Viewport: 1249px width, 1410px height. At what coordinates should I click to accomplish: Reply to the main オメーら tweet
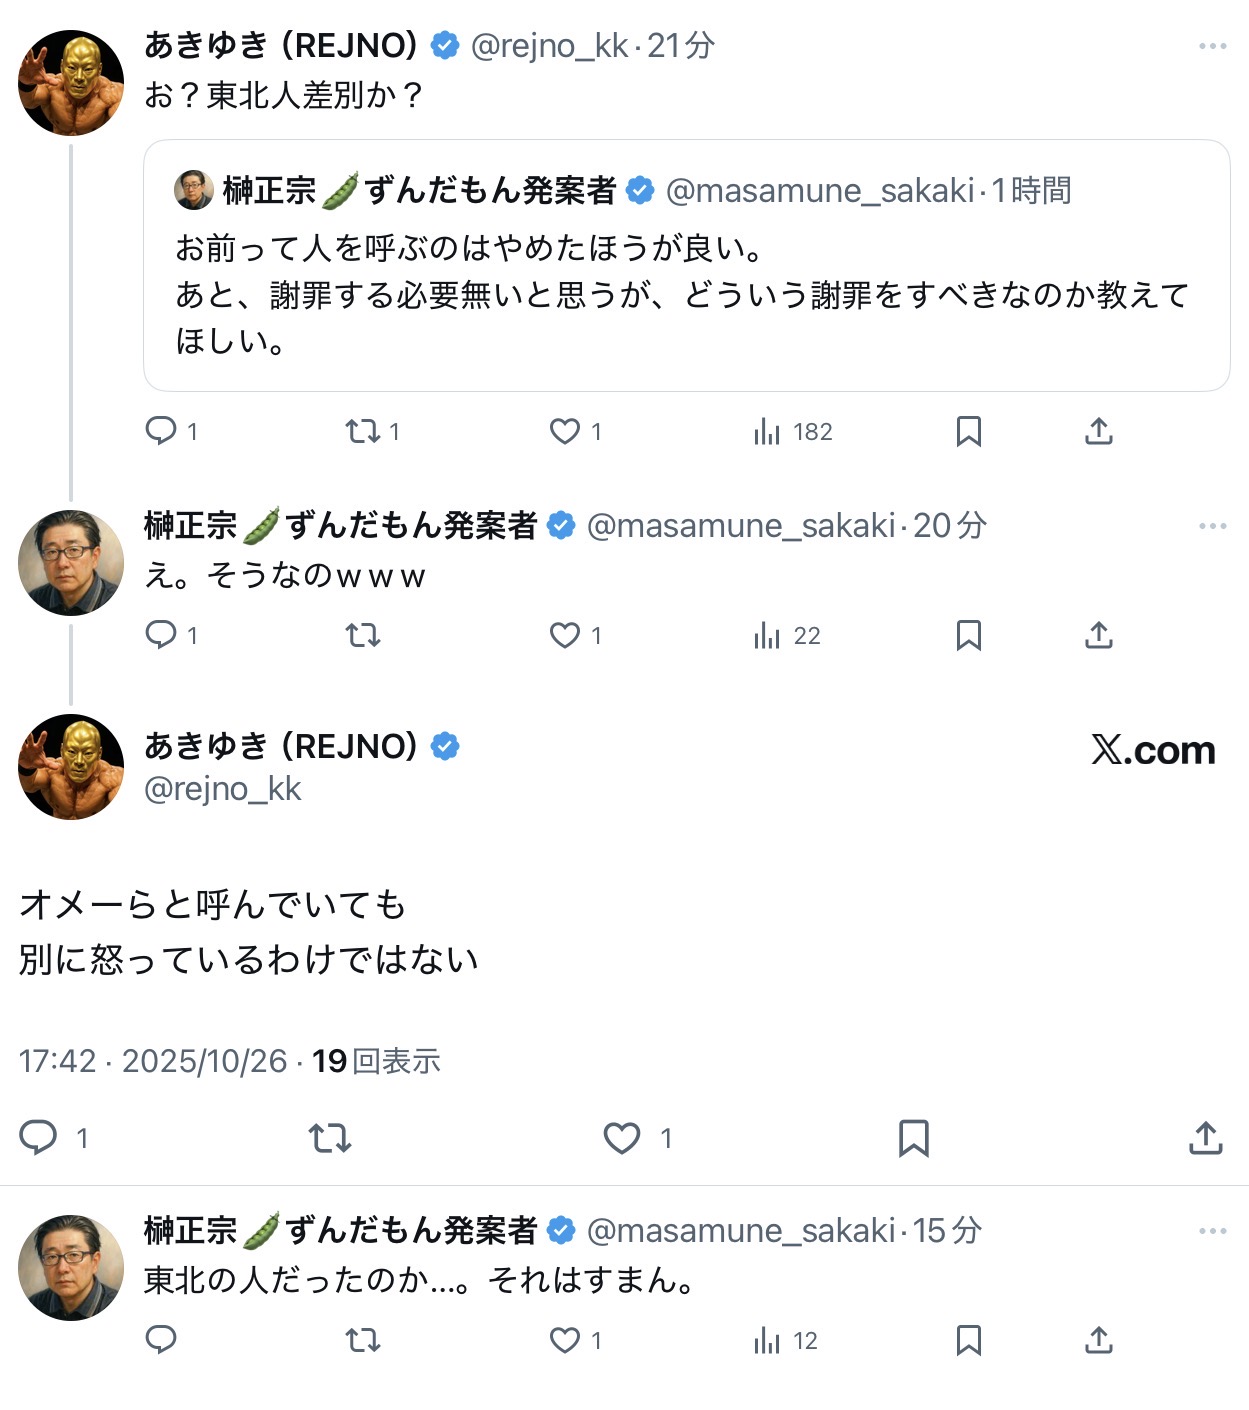[x=39, y=1138]
